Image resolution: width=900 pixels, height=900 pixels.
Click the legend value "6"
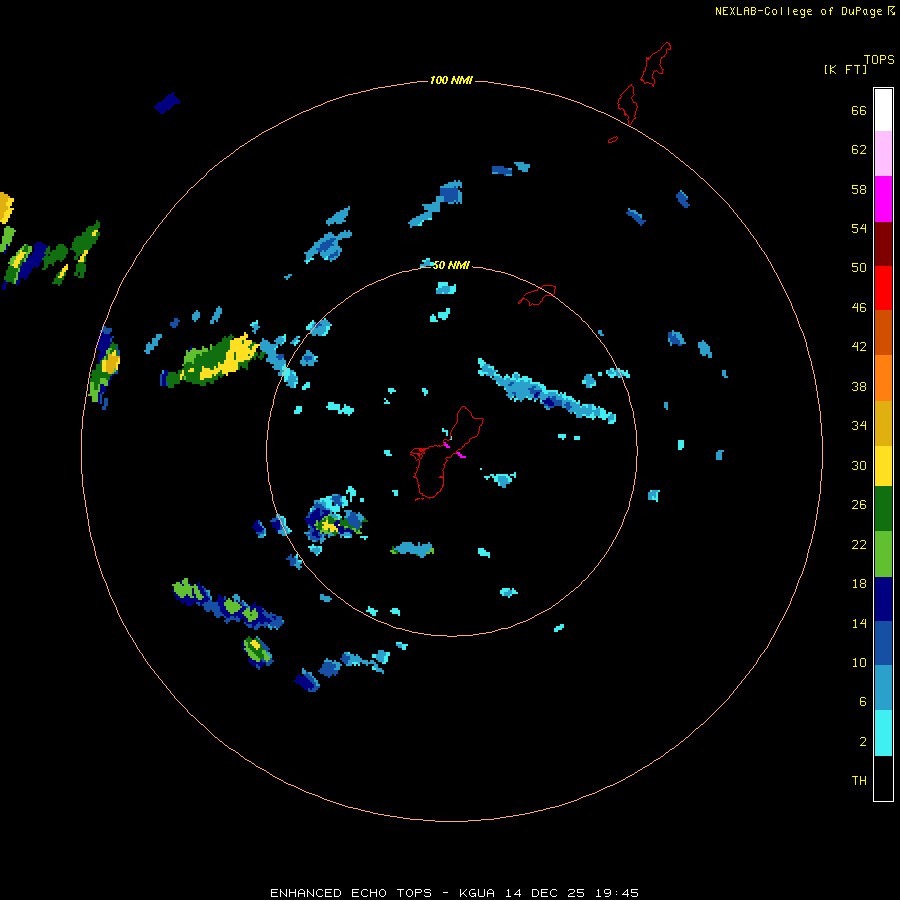(x=863, y=702)
